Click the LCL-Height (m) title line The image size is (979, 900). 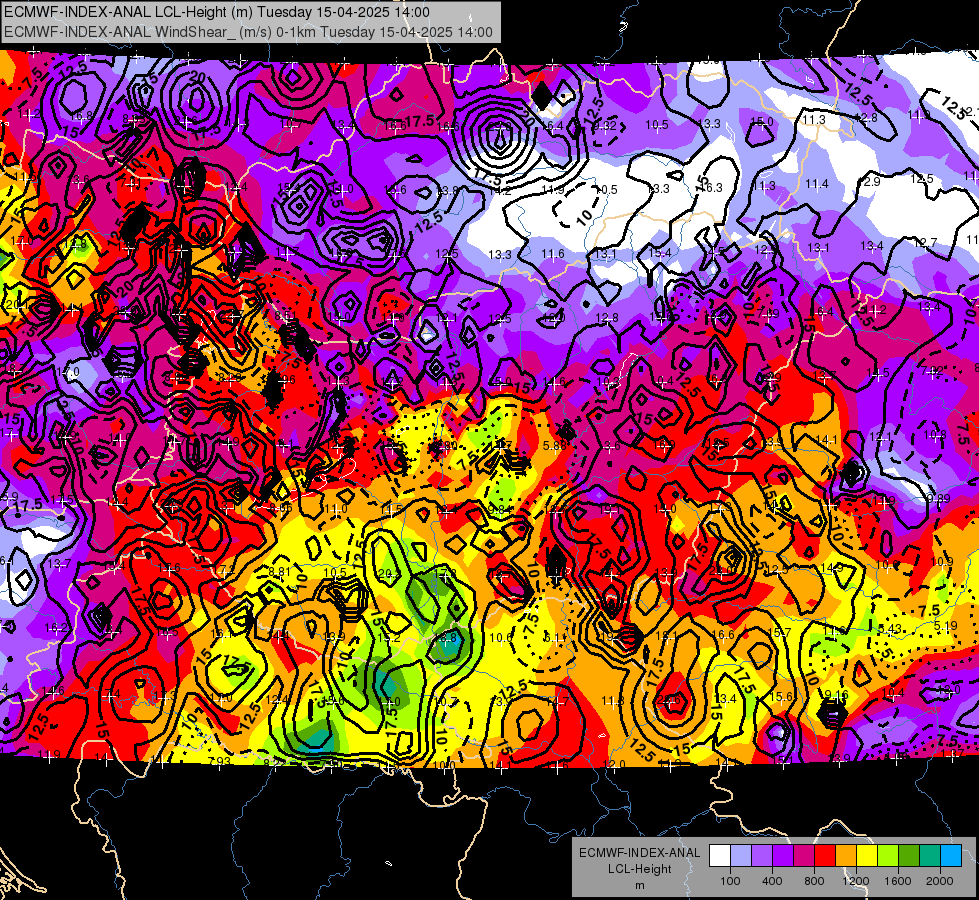pyautogui.click(x=217, y=12)
